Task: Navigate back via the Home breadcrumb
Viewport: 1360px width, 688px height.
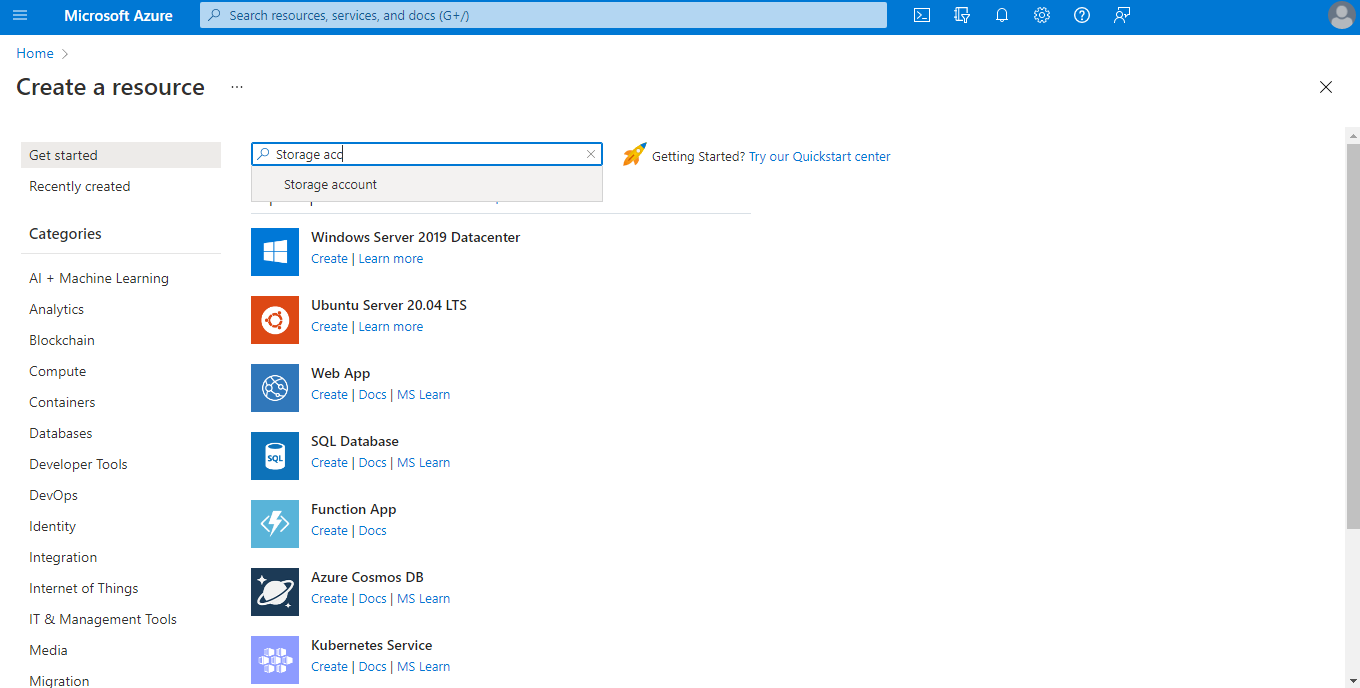Action: click(x=35, y=53)
